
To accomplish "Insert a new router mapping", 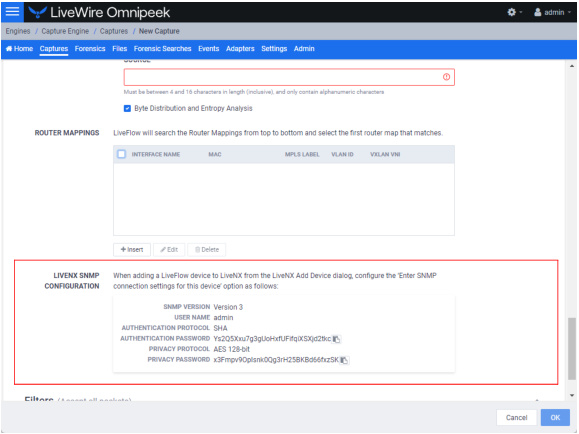I will (132, 250).
